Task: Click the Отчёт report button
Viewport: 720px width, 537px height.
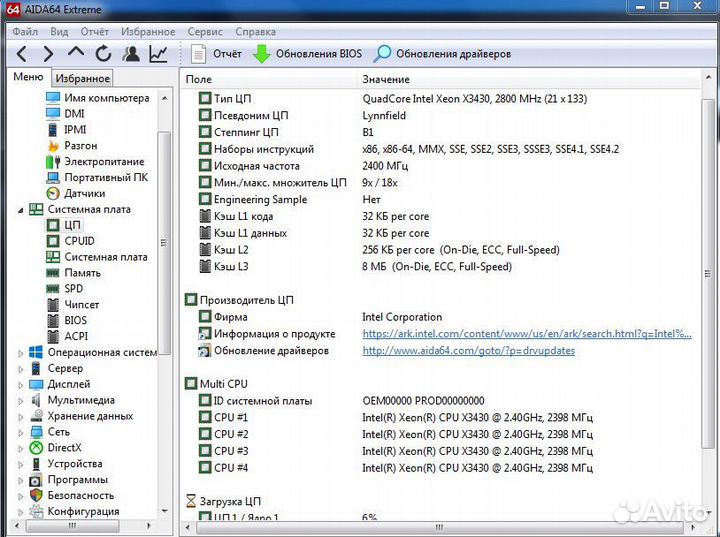Action: tap(216, 54)
